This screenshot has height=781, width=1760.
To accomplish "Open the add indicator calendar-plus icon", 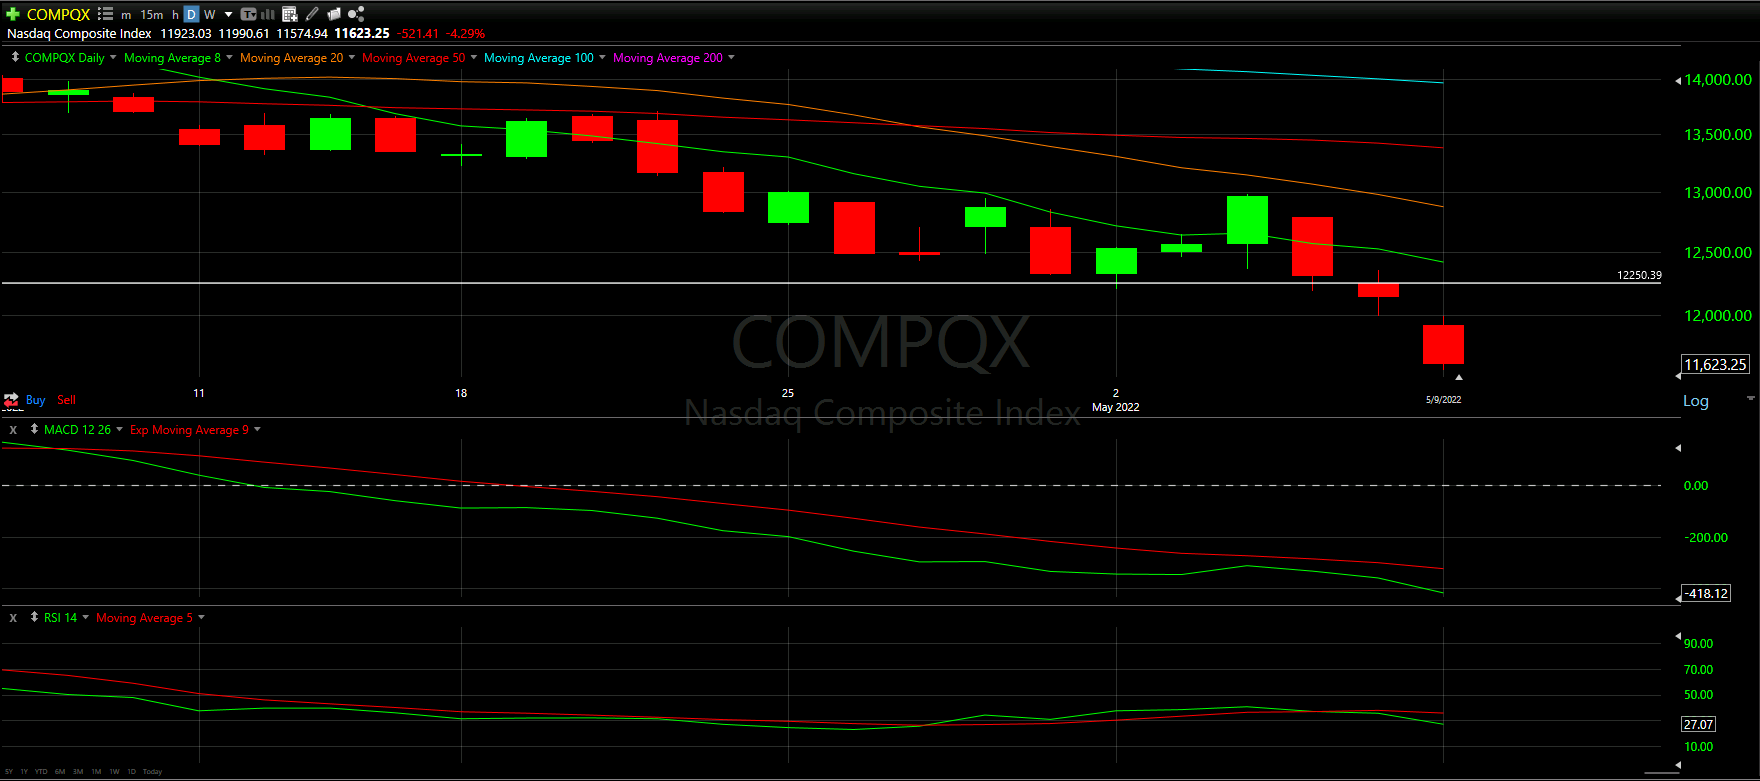I will coord(290,14).
